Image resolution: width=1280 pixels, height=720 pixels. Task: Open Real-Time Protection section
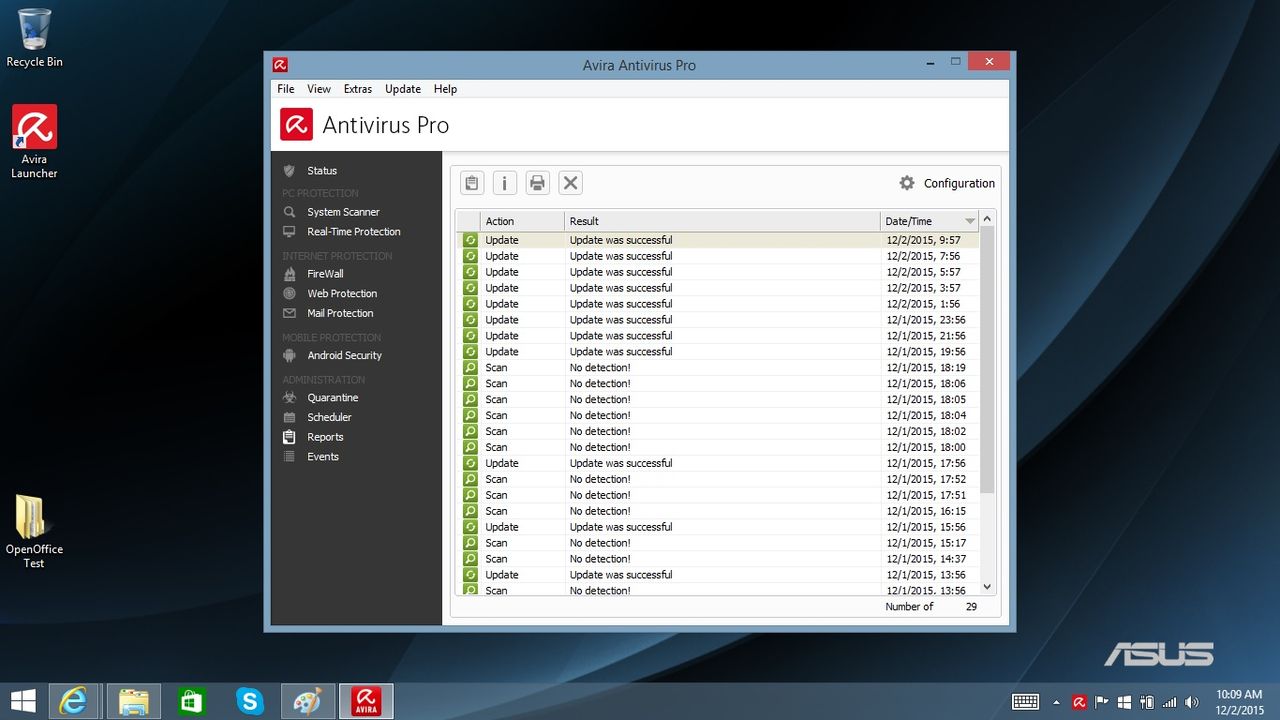pyautogui.click(x=353, y=232)
